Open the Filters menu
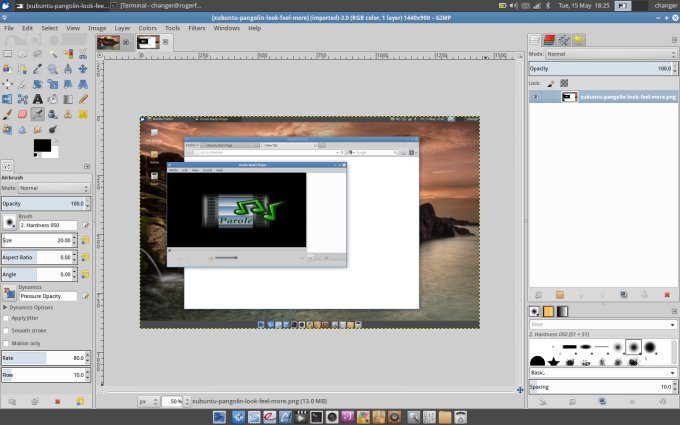The width and height of the screenshot is (680, 425). (x=197, y=28)
